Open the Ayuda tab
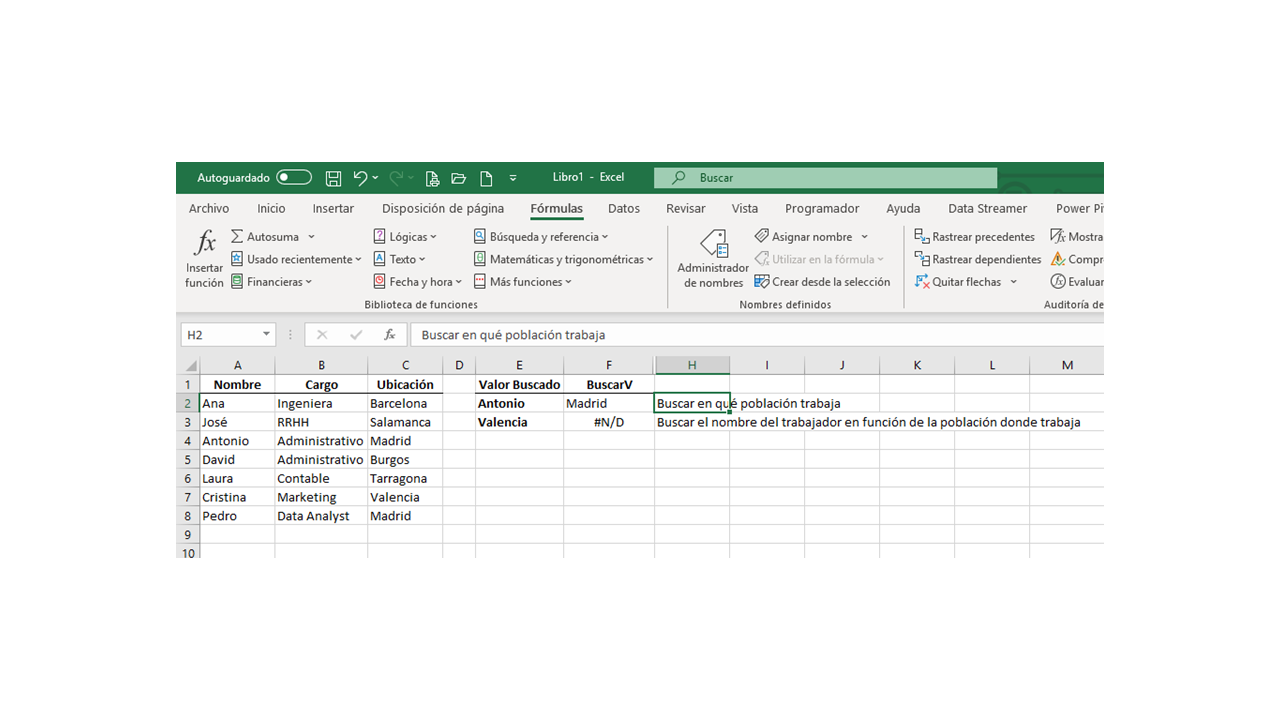This screenshot has width=1280, height=720. click(903, 209)
